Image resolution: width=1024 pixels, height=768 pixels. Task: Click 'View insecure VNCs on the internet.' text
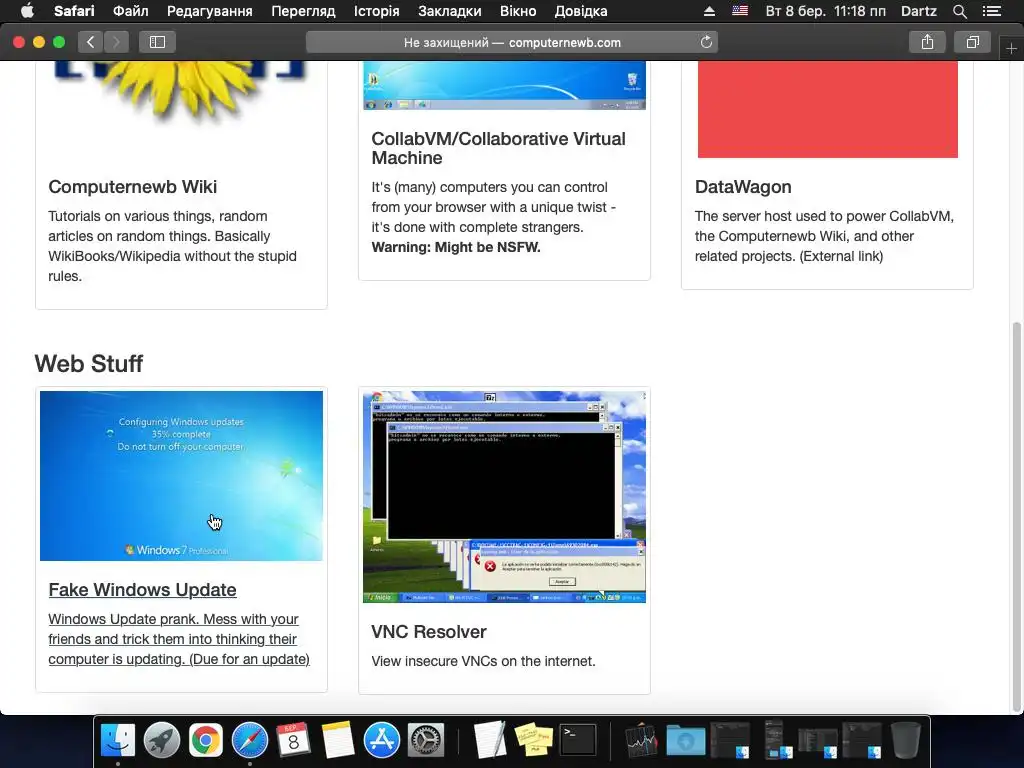pyautogui.click(x=483, y=662)
